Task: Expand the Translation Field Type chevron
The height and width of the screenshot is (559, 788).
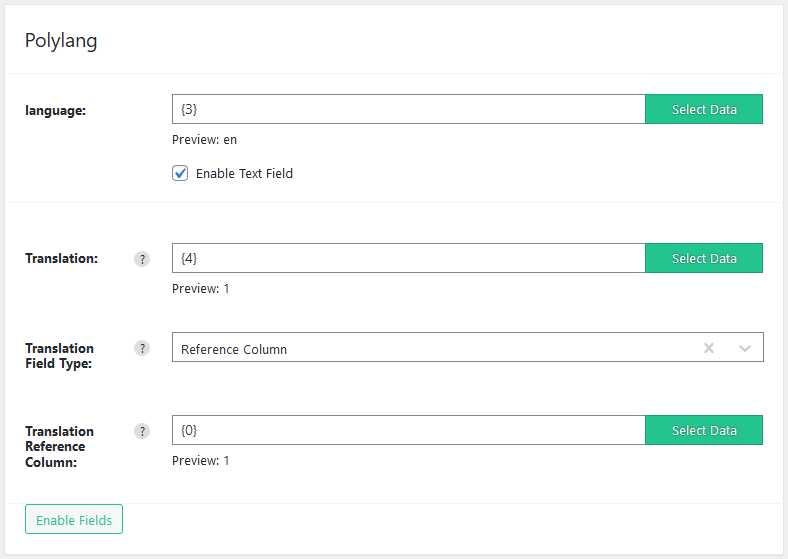Action: (745, 348)
